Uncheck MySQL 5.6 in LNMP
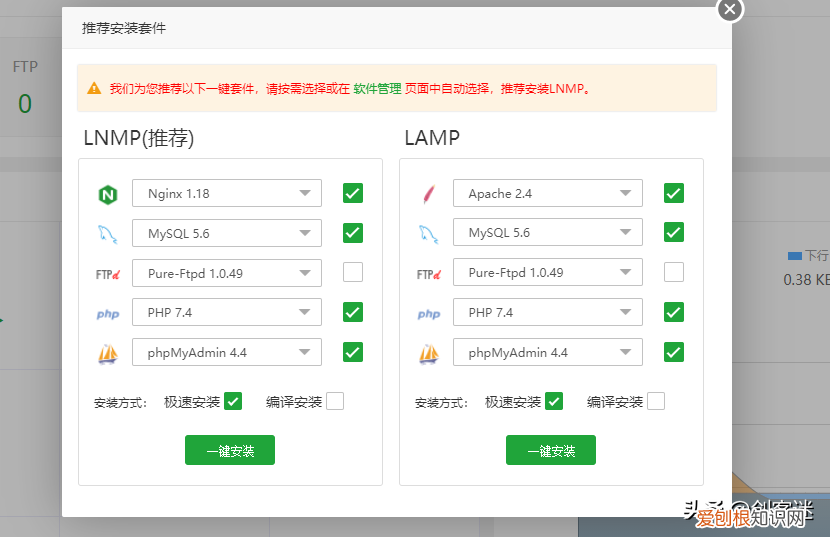The image size is (830, 537). pos(353,233)
